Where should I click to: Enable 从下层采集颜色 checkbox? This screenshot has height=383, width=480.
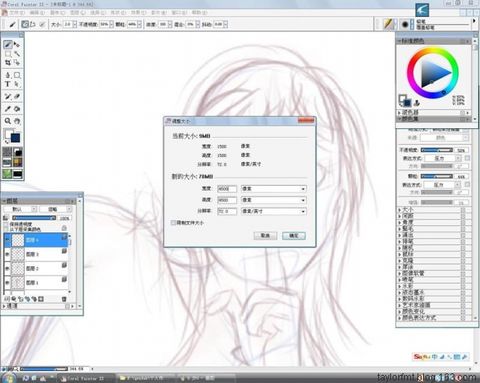[6, 229]
